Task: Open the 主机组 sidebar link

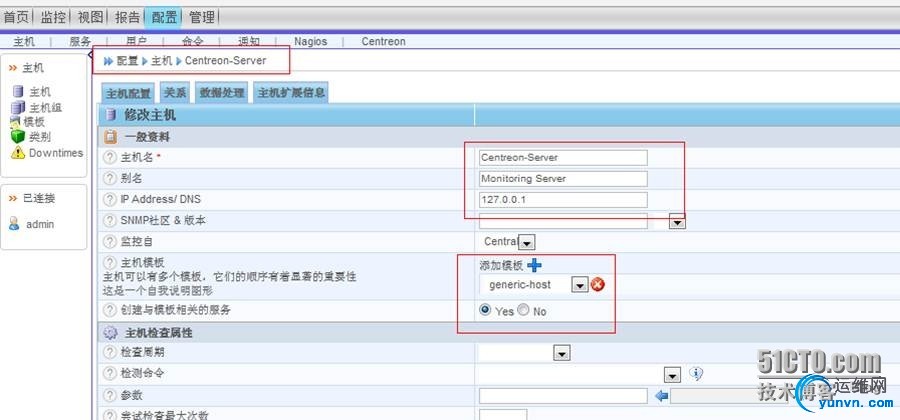Action: [45, 108]
